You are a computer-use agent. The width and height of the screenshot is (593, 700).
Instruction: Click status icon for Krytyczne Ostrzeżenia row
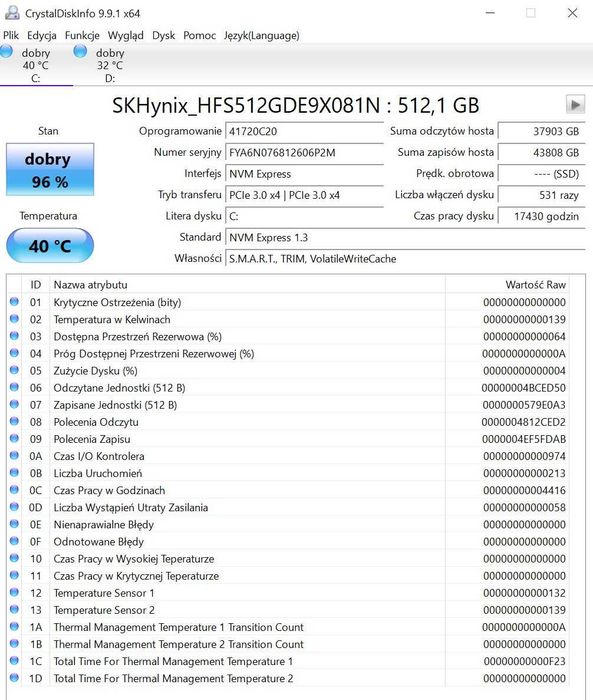click(x=14, y=302)
